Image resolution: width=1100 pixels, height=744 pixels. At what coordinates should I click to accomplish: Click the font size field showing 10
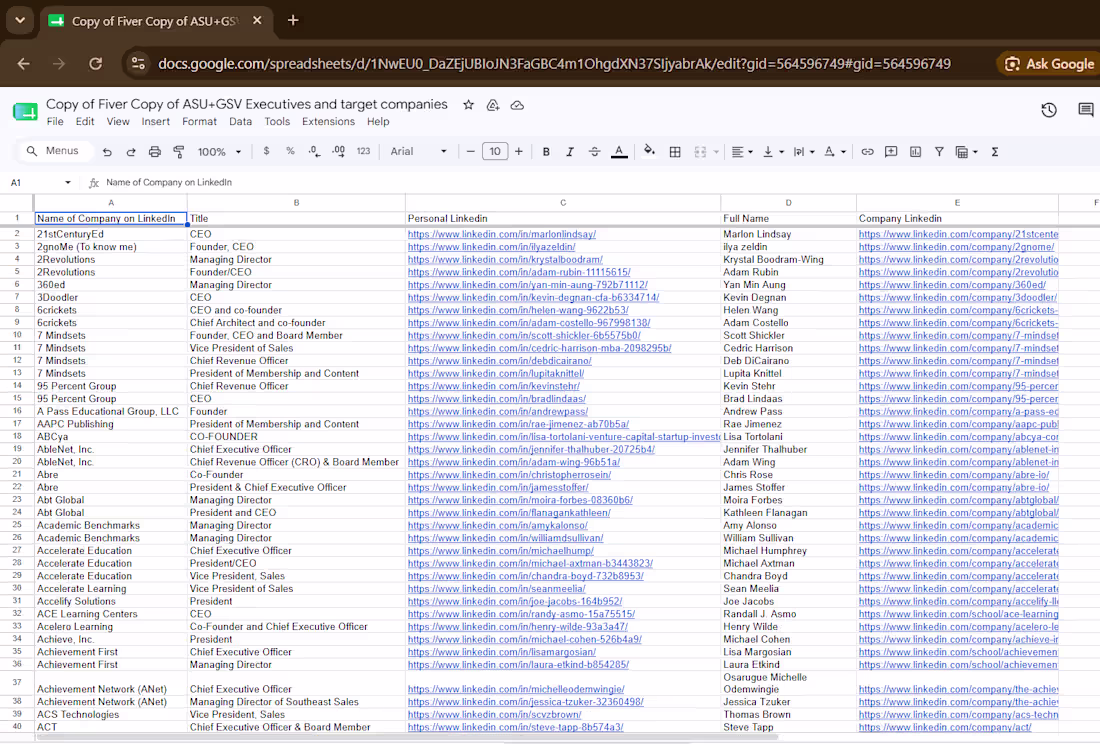pos(495,151)
